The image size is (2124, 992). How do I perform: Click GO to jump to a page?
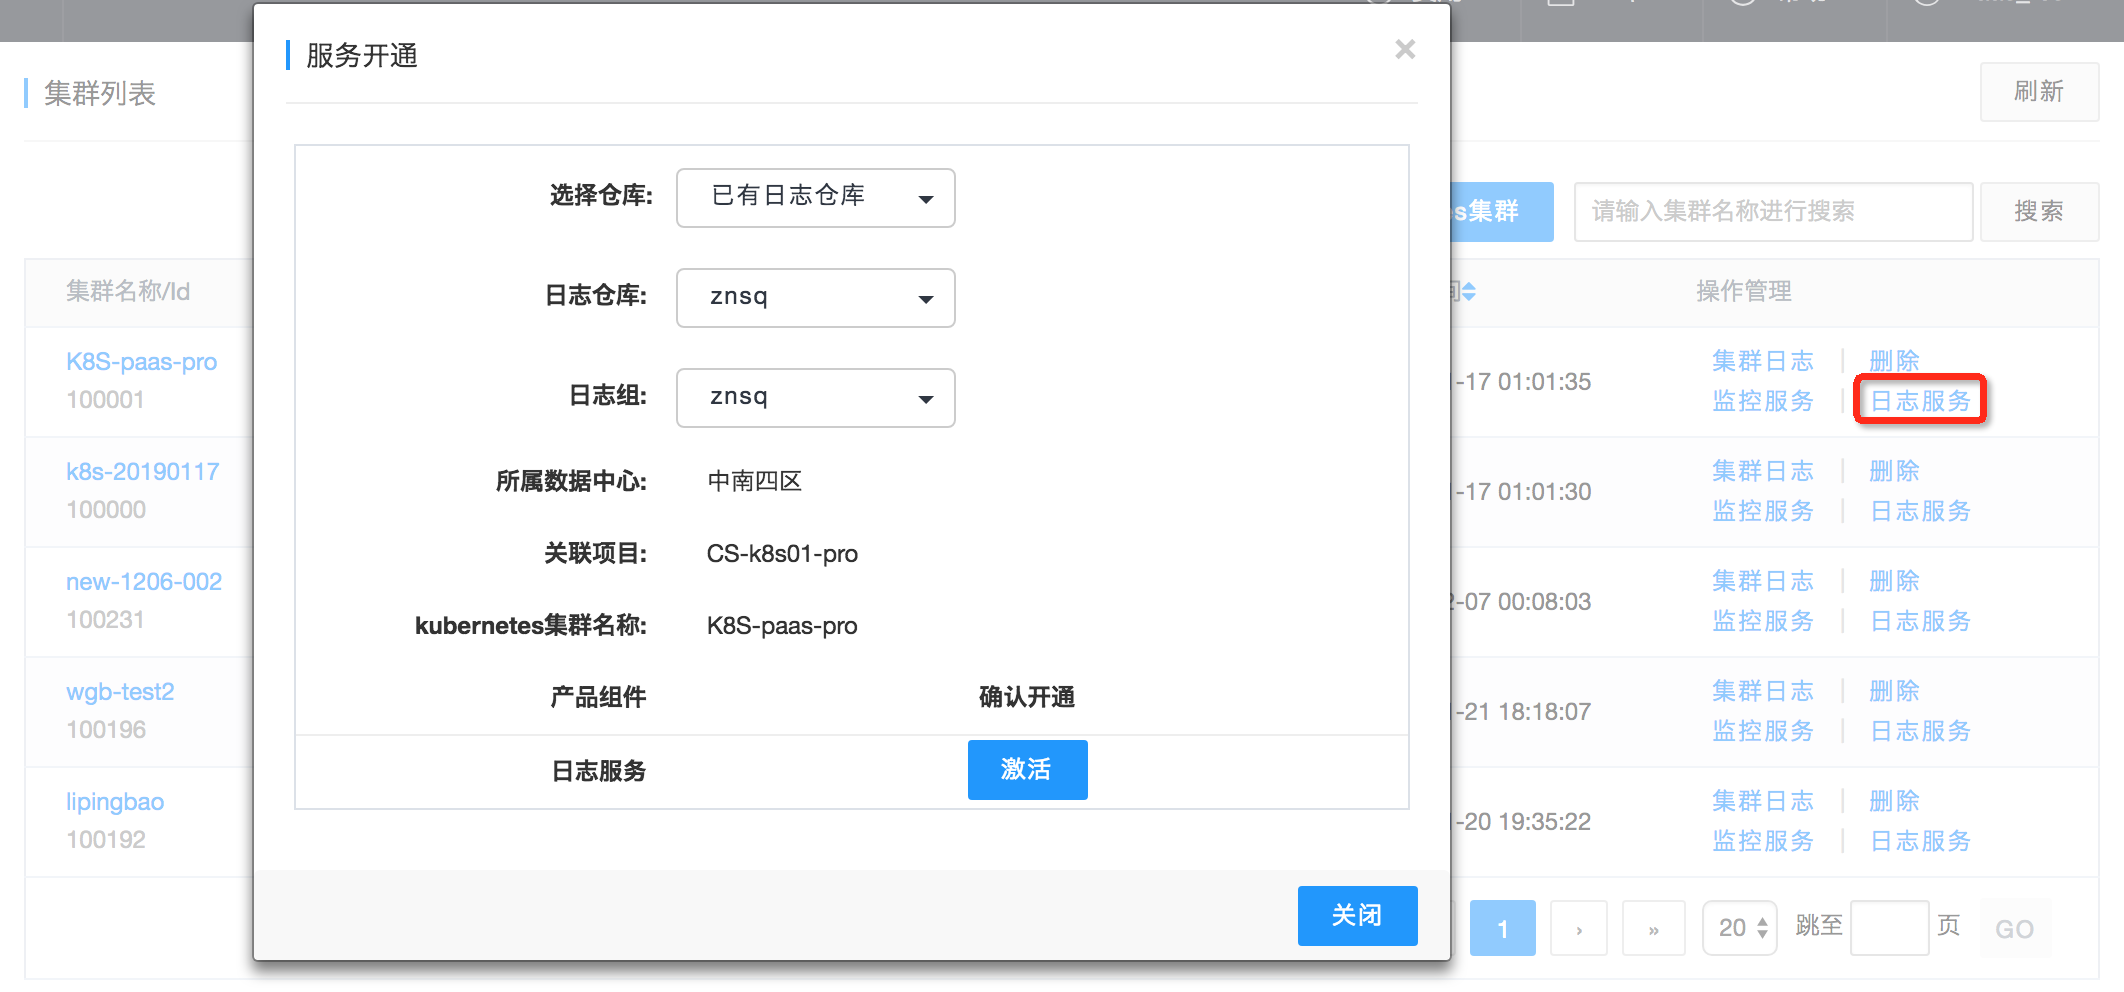2014,928
